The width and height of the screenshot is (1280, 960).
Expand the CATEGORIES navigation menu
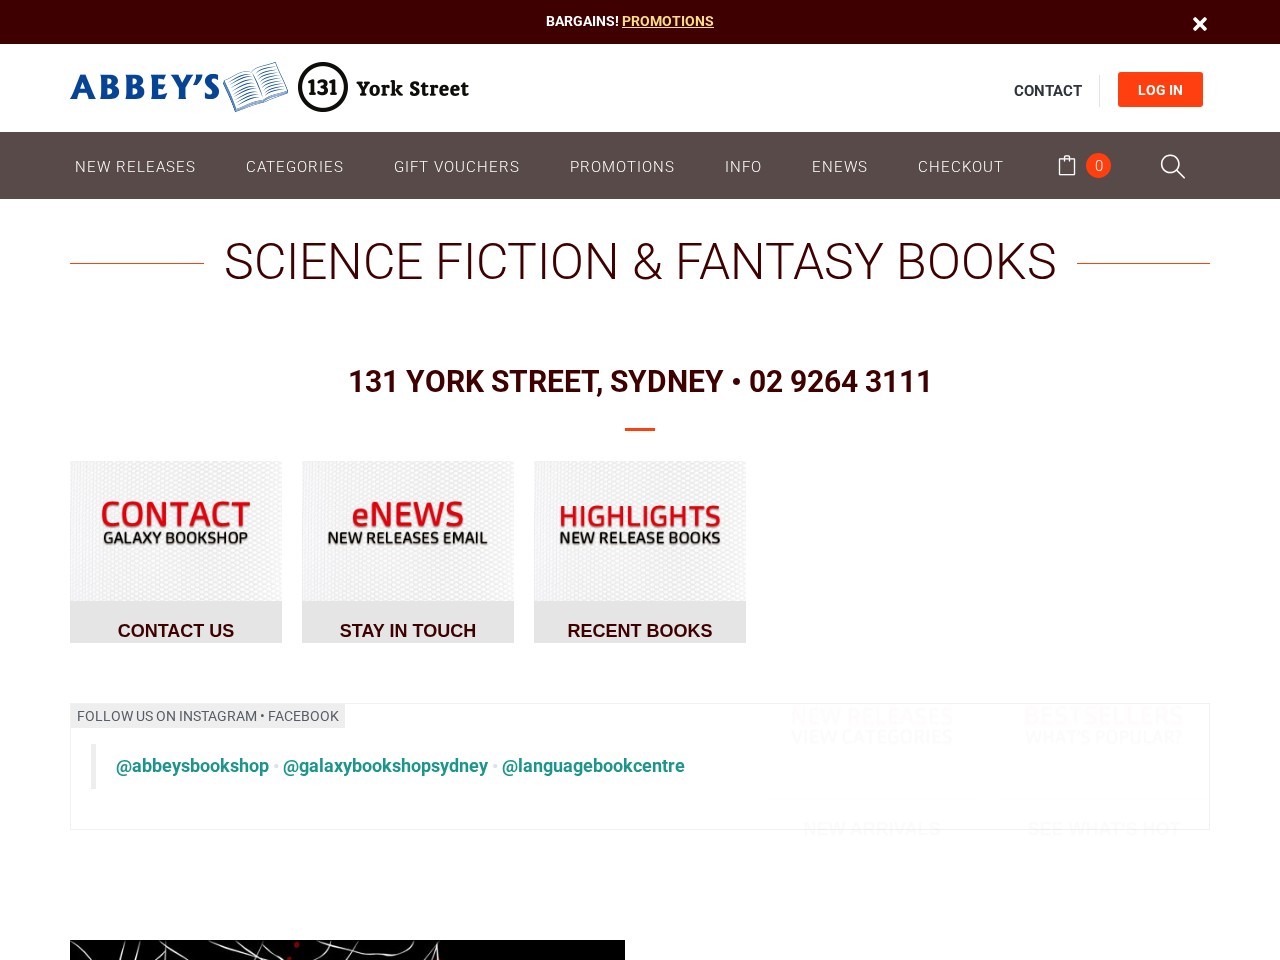tap(294, 166)
